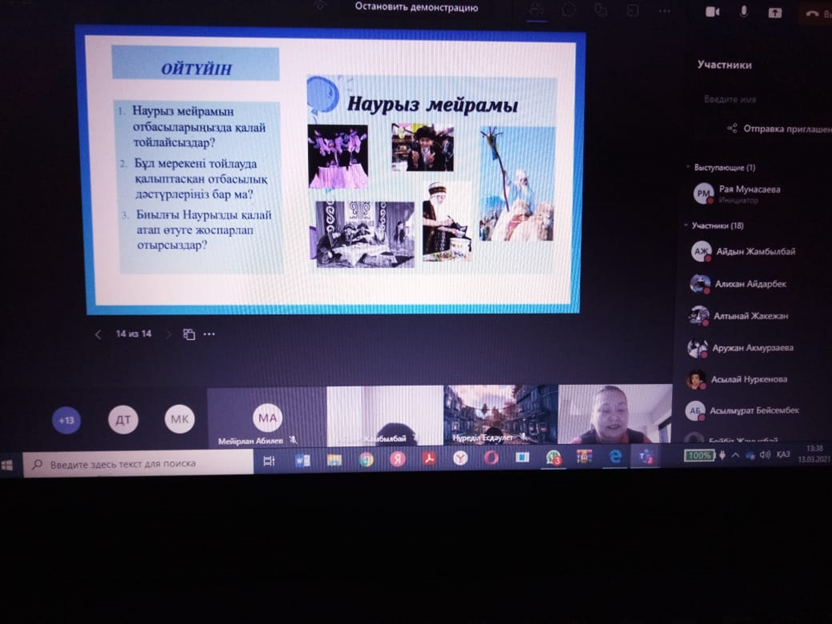Click Остановить демонстрацию to stop sharing
Screen dimensions: 832x624
pyautogui.click(x=416, y=7)
